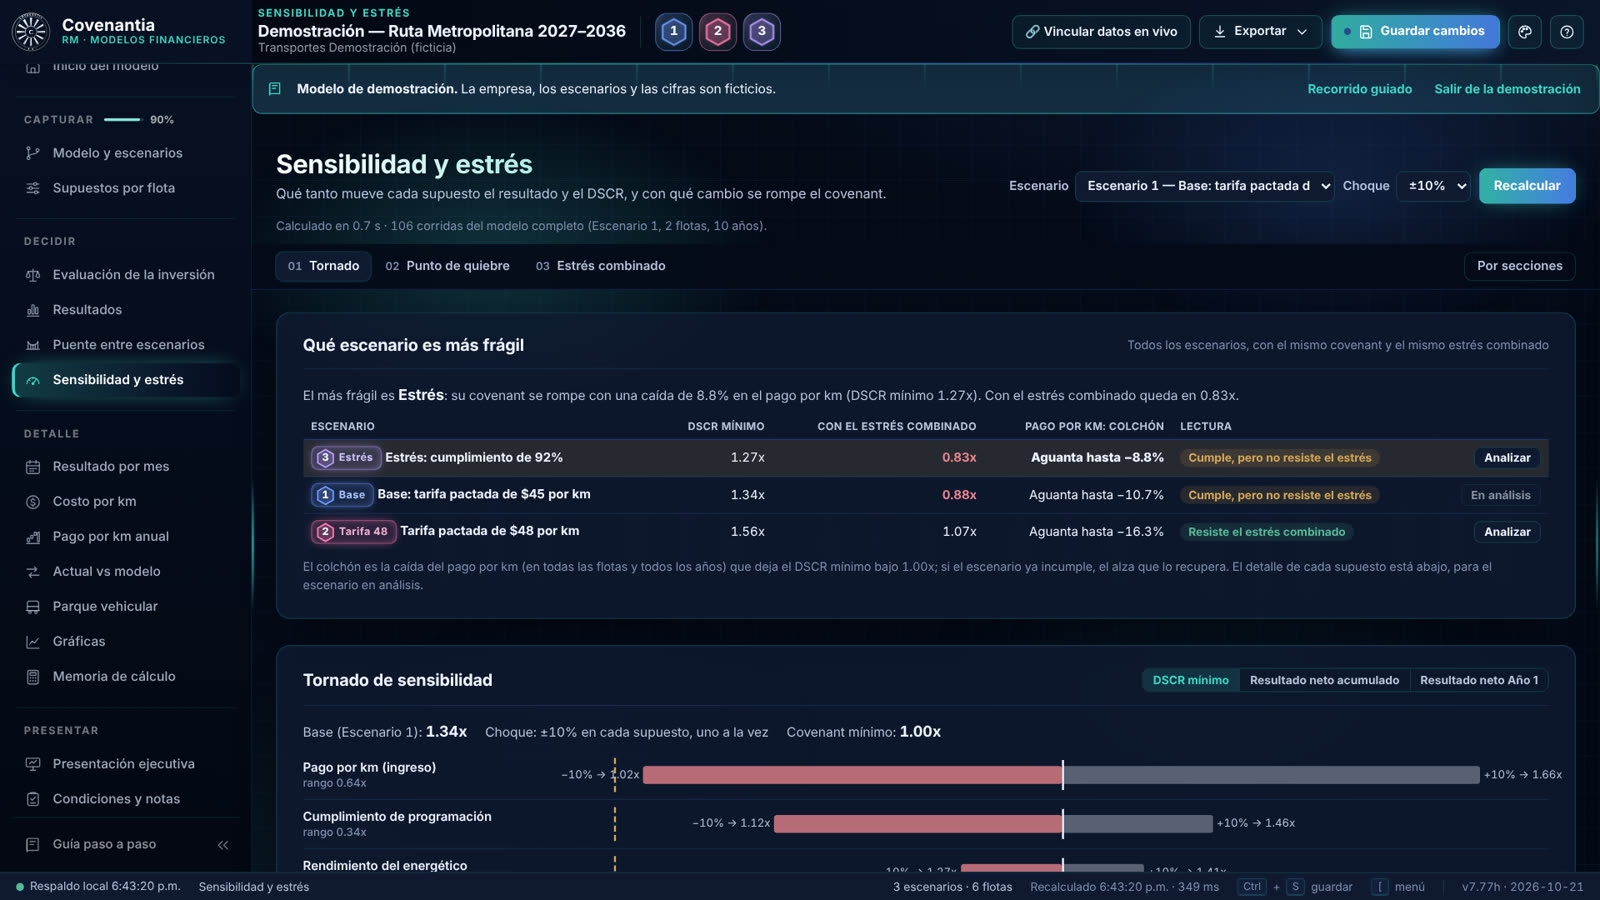This screenshot has height=900, width=1600.
Task: Switch tornado metric to Resultado neto Año 1
Action: pyautogui.click(x=1479, y=680)
